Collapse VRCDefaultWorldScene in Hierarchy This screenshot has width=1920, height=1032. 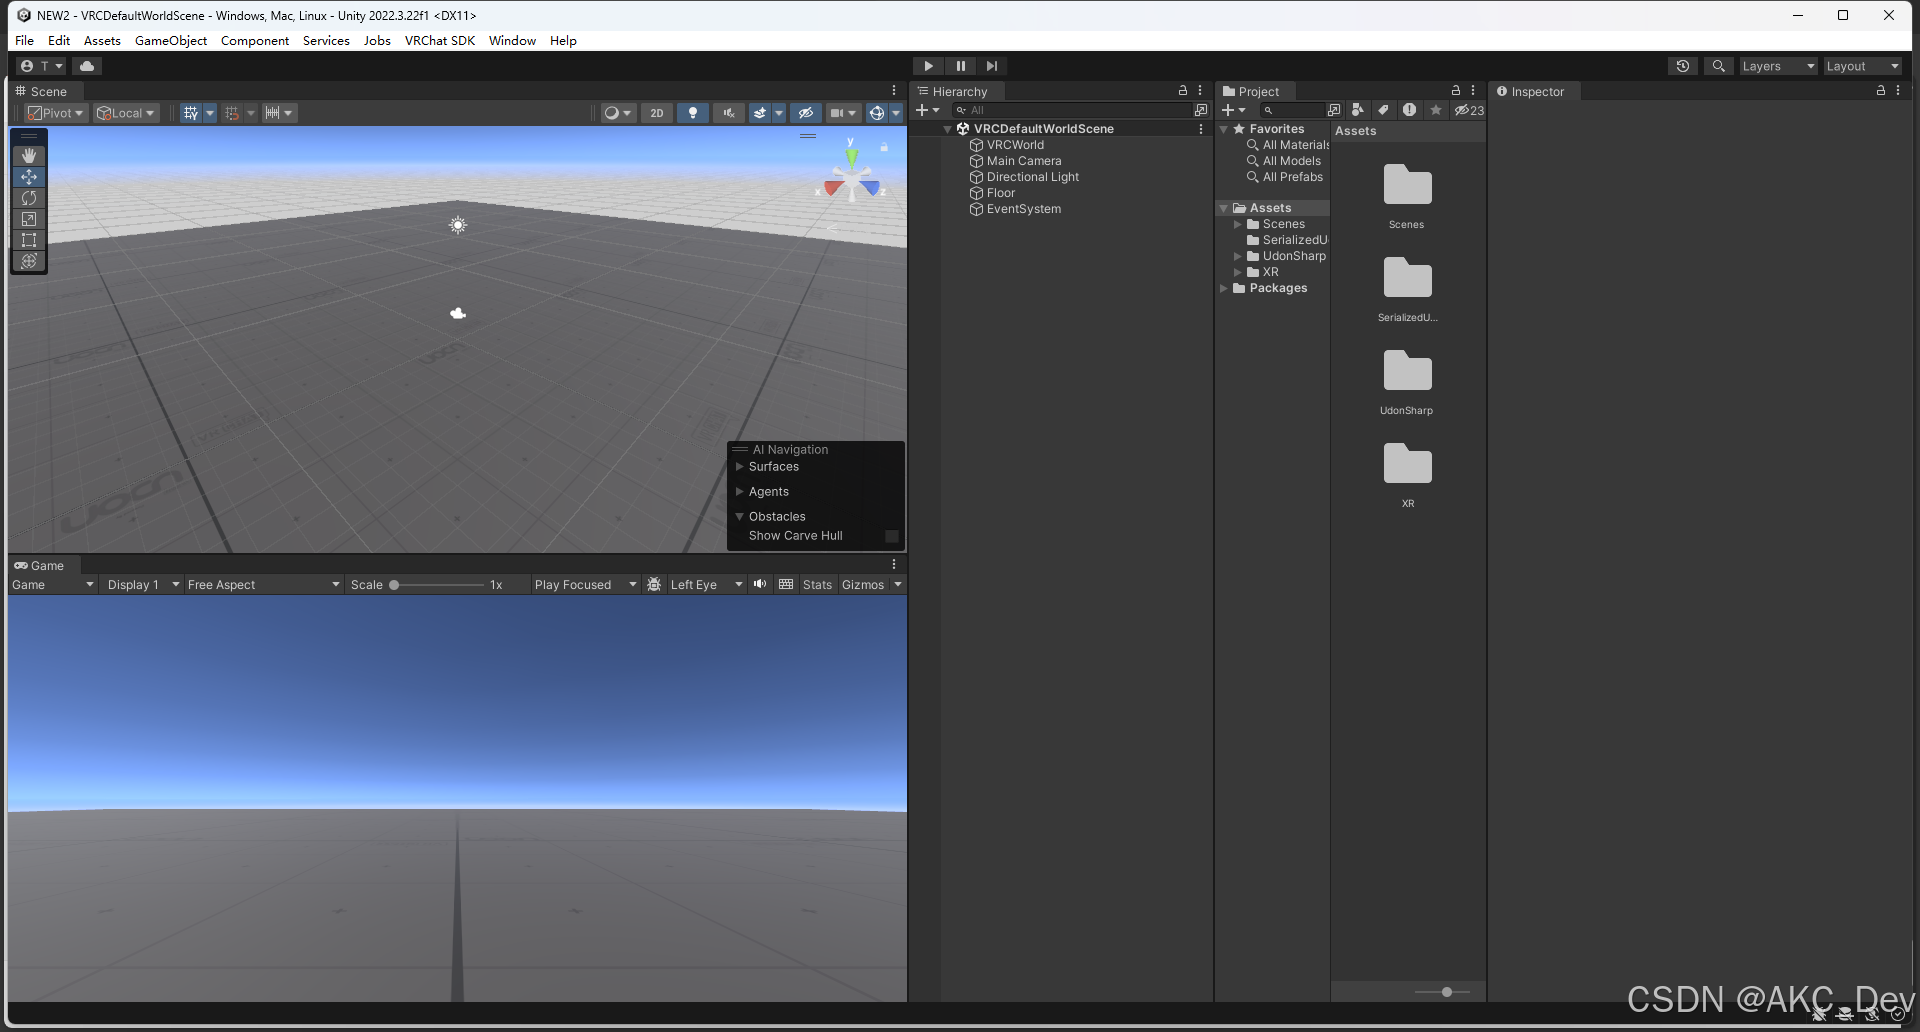click(x=947, y=129)
